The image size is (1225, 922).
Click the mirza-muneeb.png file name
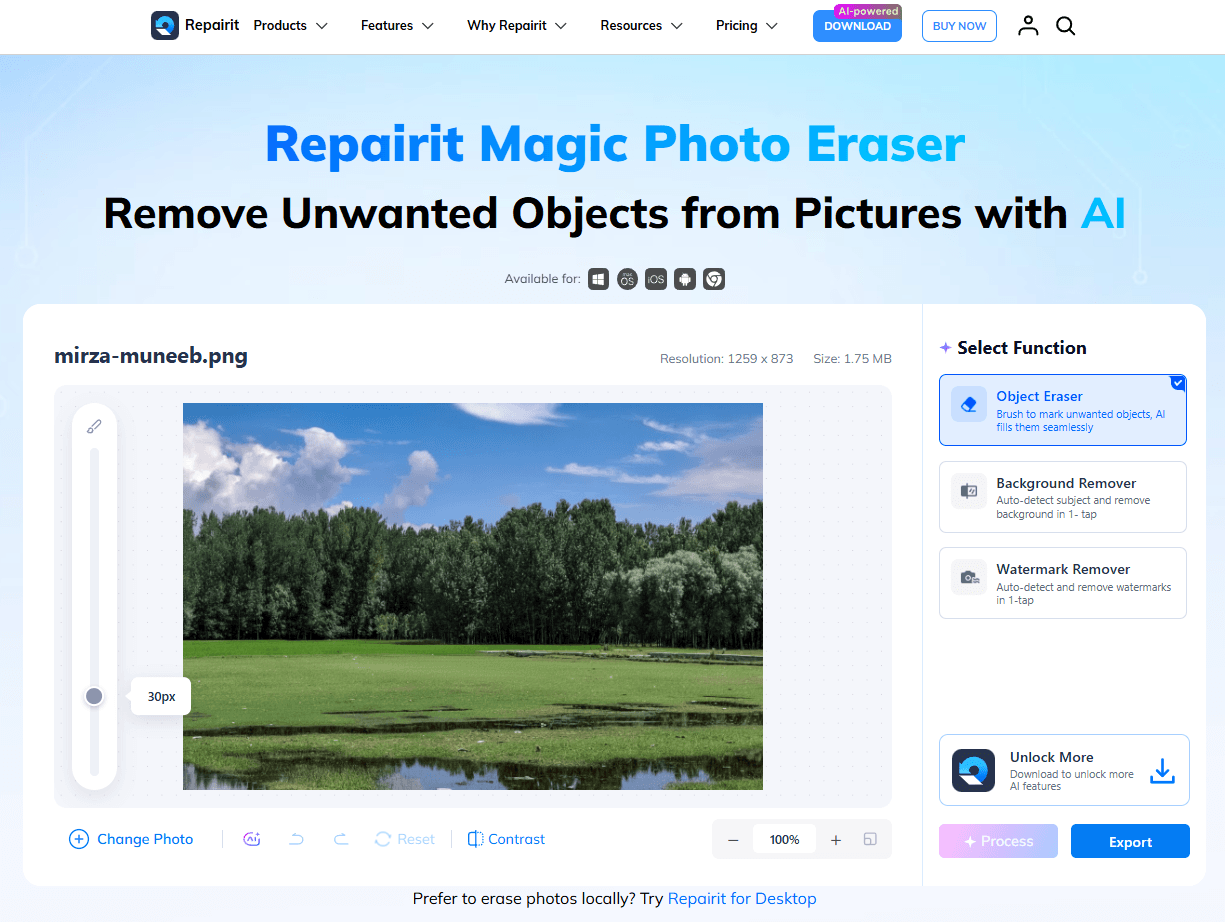(x=151, y=355)
